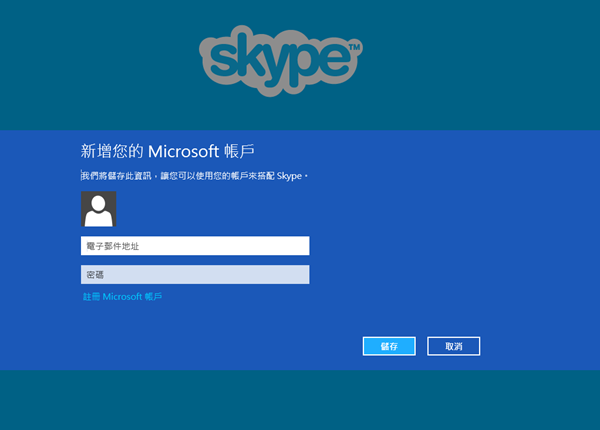600x430 pixels.
Task: Click the word Skype in the description
Action: [289, 176]
